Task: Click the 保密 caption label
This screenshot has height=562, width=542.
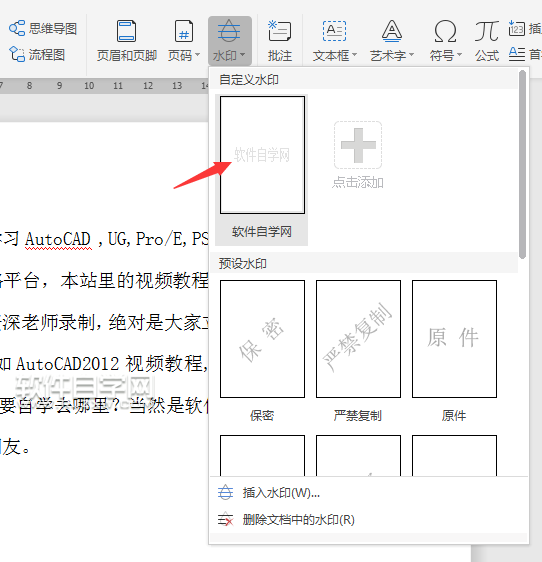Action: [262, 416]
